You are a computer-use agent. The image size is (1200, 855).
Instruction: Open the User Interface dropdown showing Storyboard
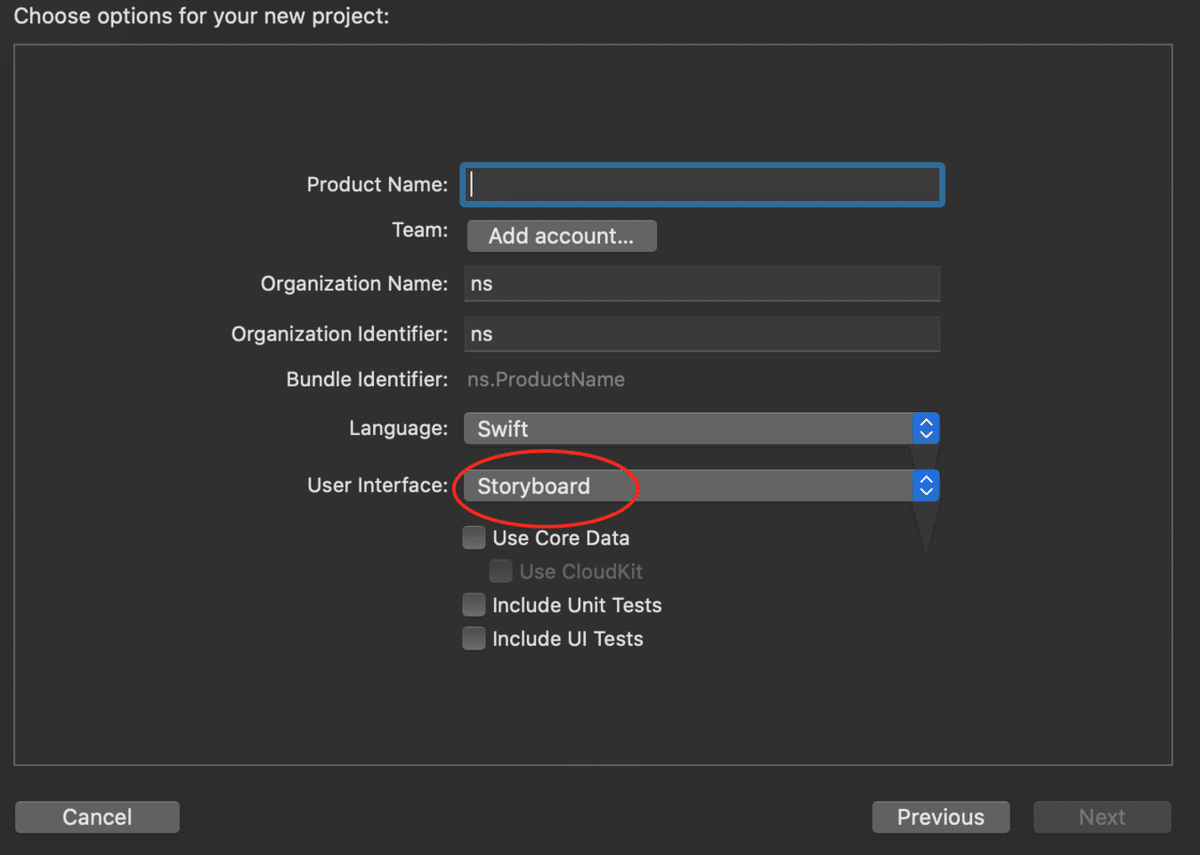pyautogui.click(x=688, y=486)
